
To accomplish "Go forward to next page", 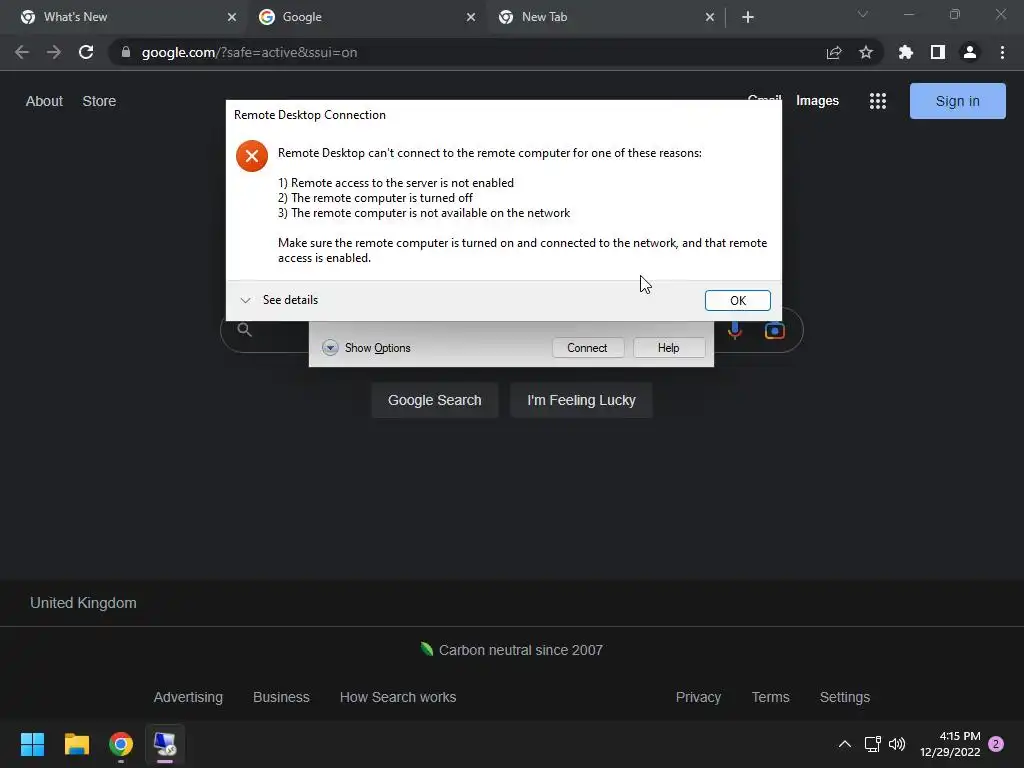I will (x=54, y=52).
